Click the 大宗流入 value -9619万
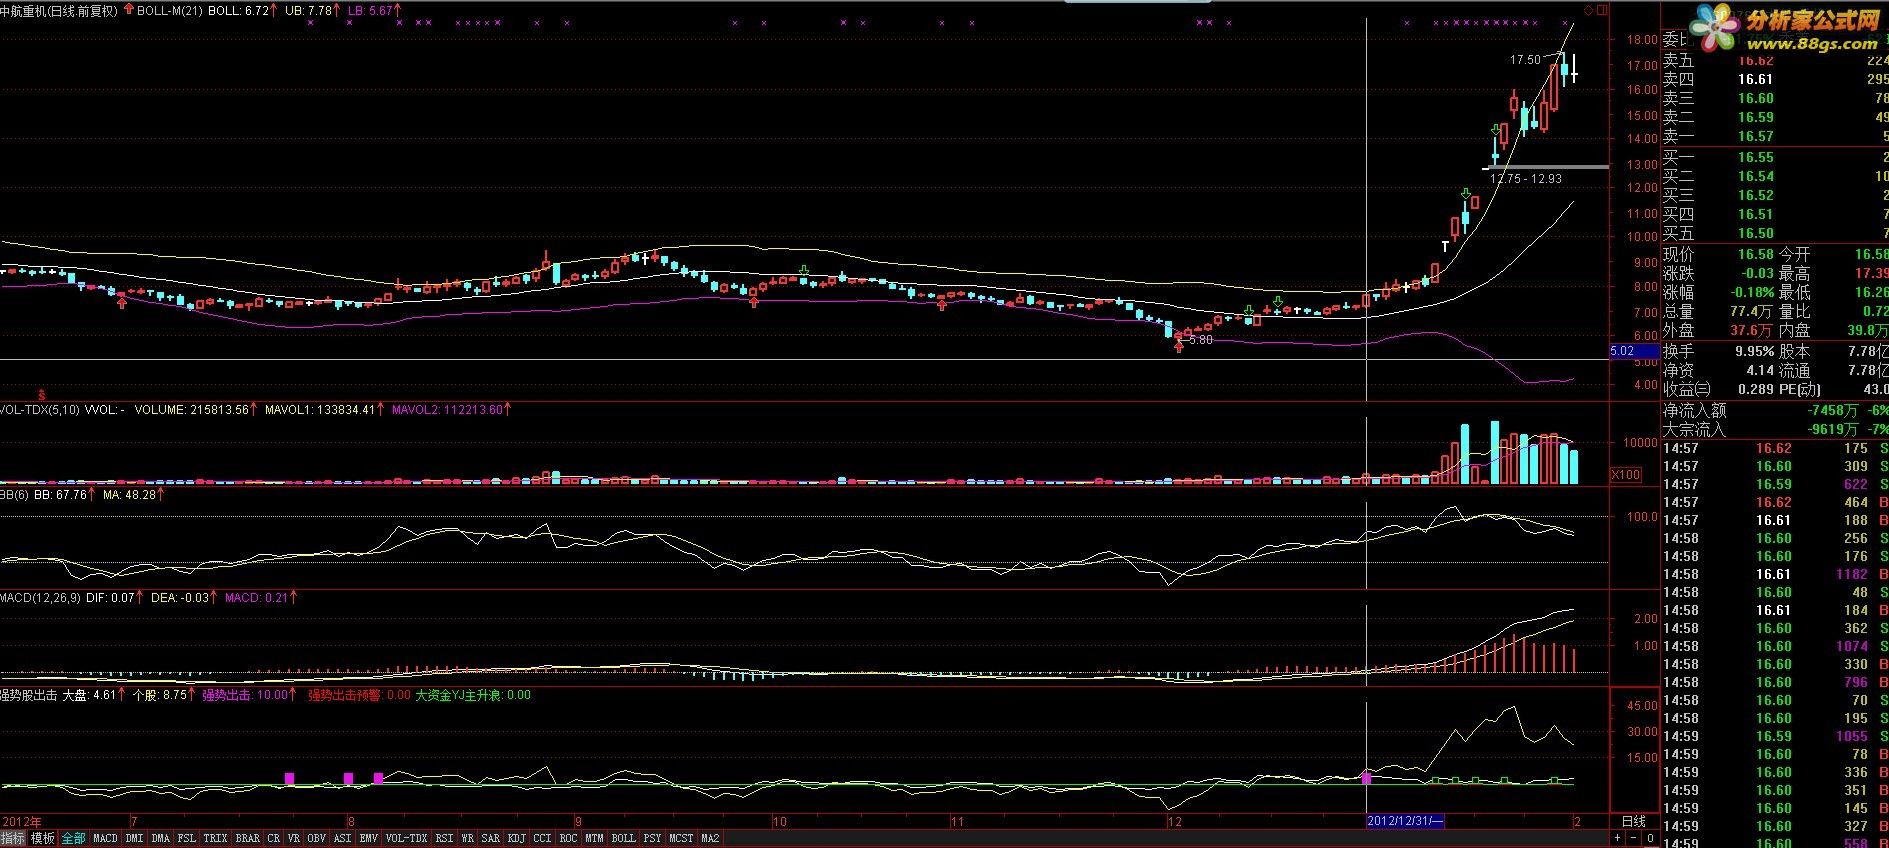1889x848 pixels. (1833, 430)
